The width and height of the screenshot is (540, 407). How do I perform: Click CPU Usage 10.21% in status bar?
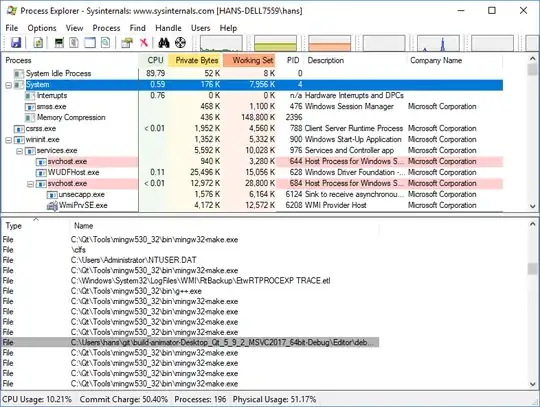(x=37, y=399)
